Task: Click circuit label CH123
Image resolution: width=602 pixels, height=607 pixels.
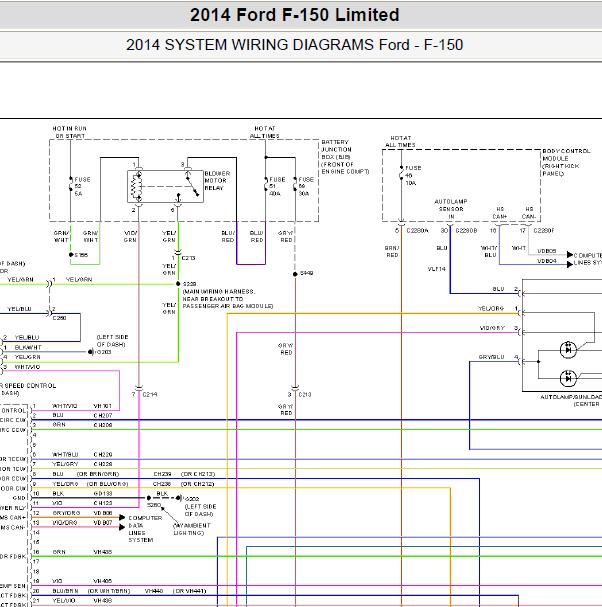Action: click(x=103, y=503)
